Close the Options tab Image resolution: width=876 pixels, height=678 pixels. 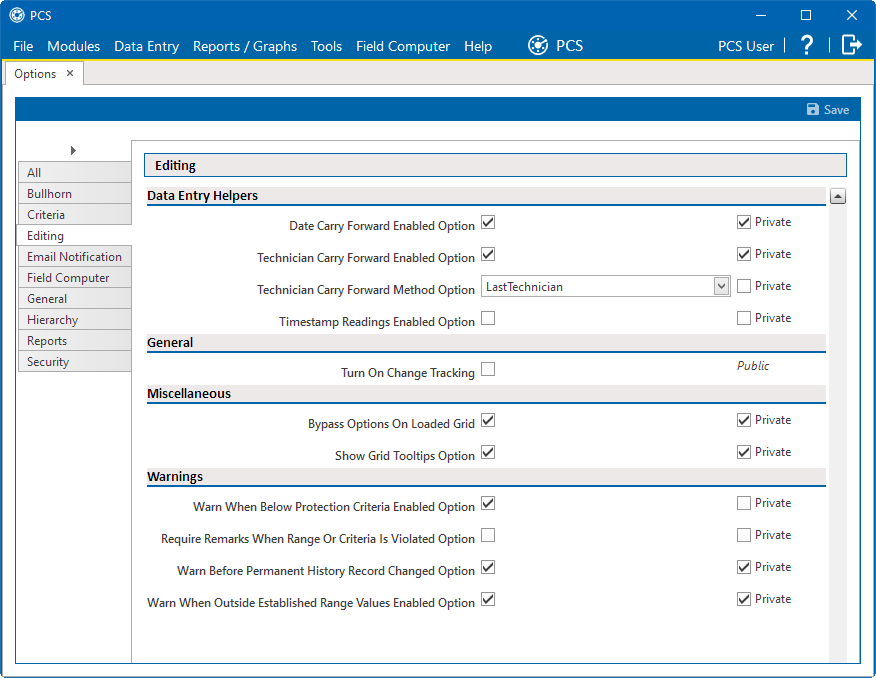coord(70,73)
